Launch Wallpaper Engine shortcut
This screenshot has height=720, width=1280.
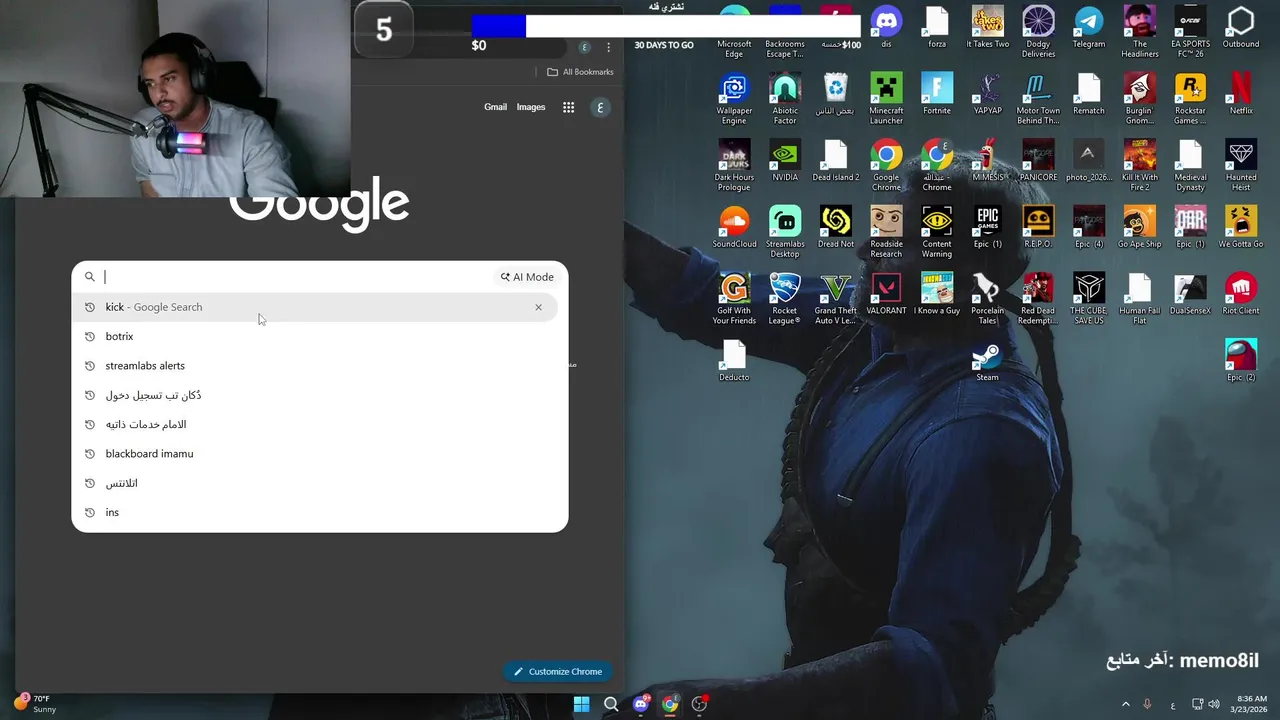coord(734,99)
